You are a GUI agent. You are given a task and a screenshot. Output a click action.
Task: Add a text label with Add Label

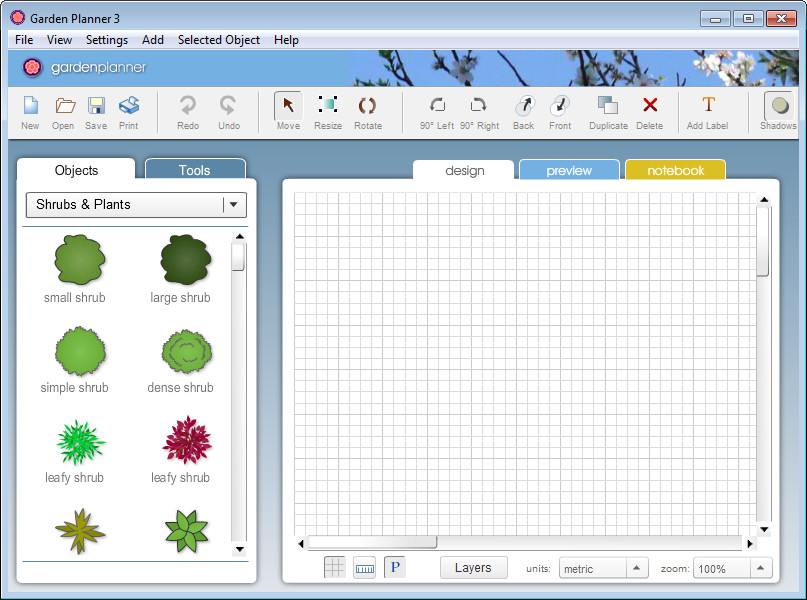tap(708, 106)
